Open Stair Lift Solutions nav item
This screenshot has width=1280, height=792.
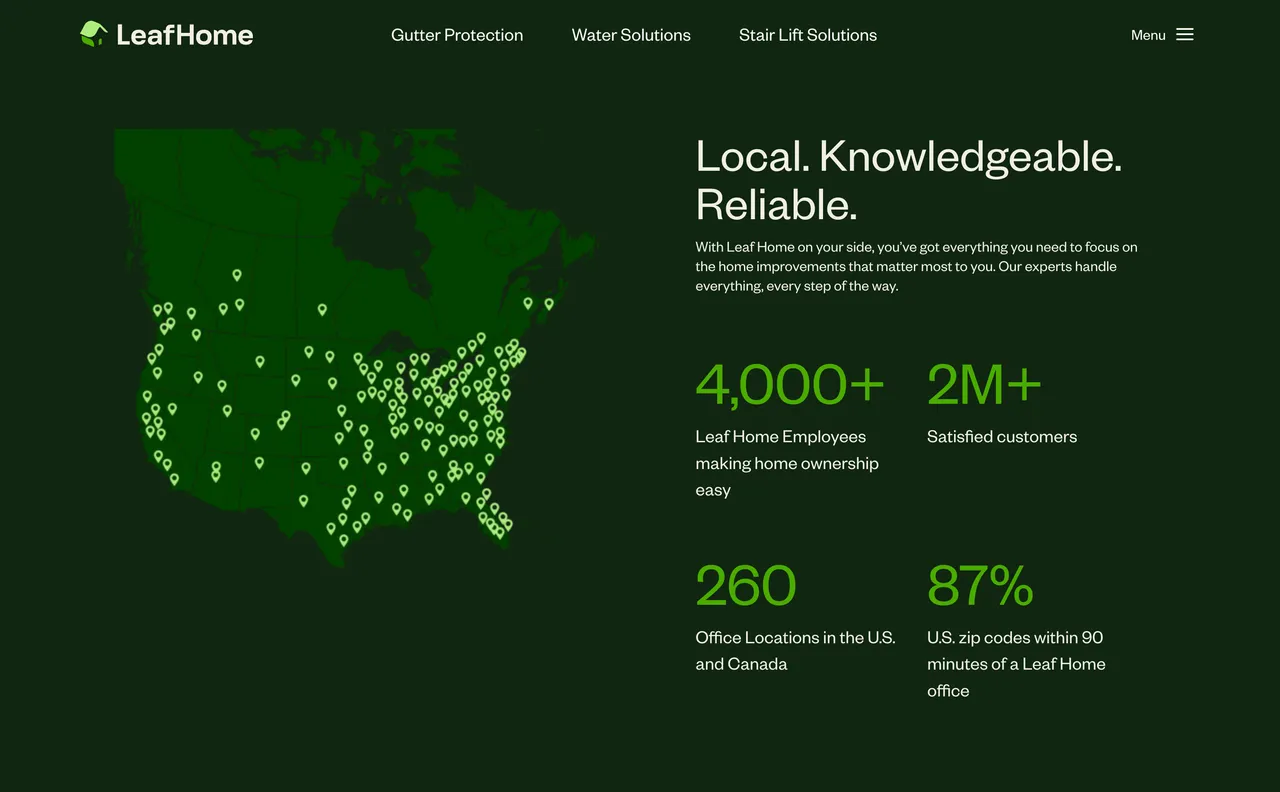pos(808,35)
